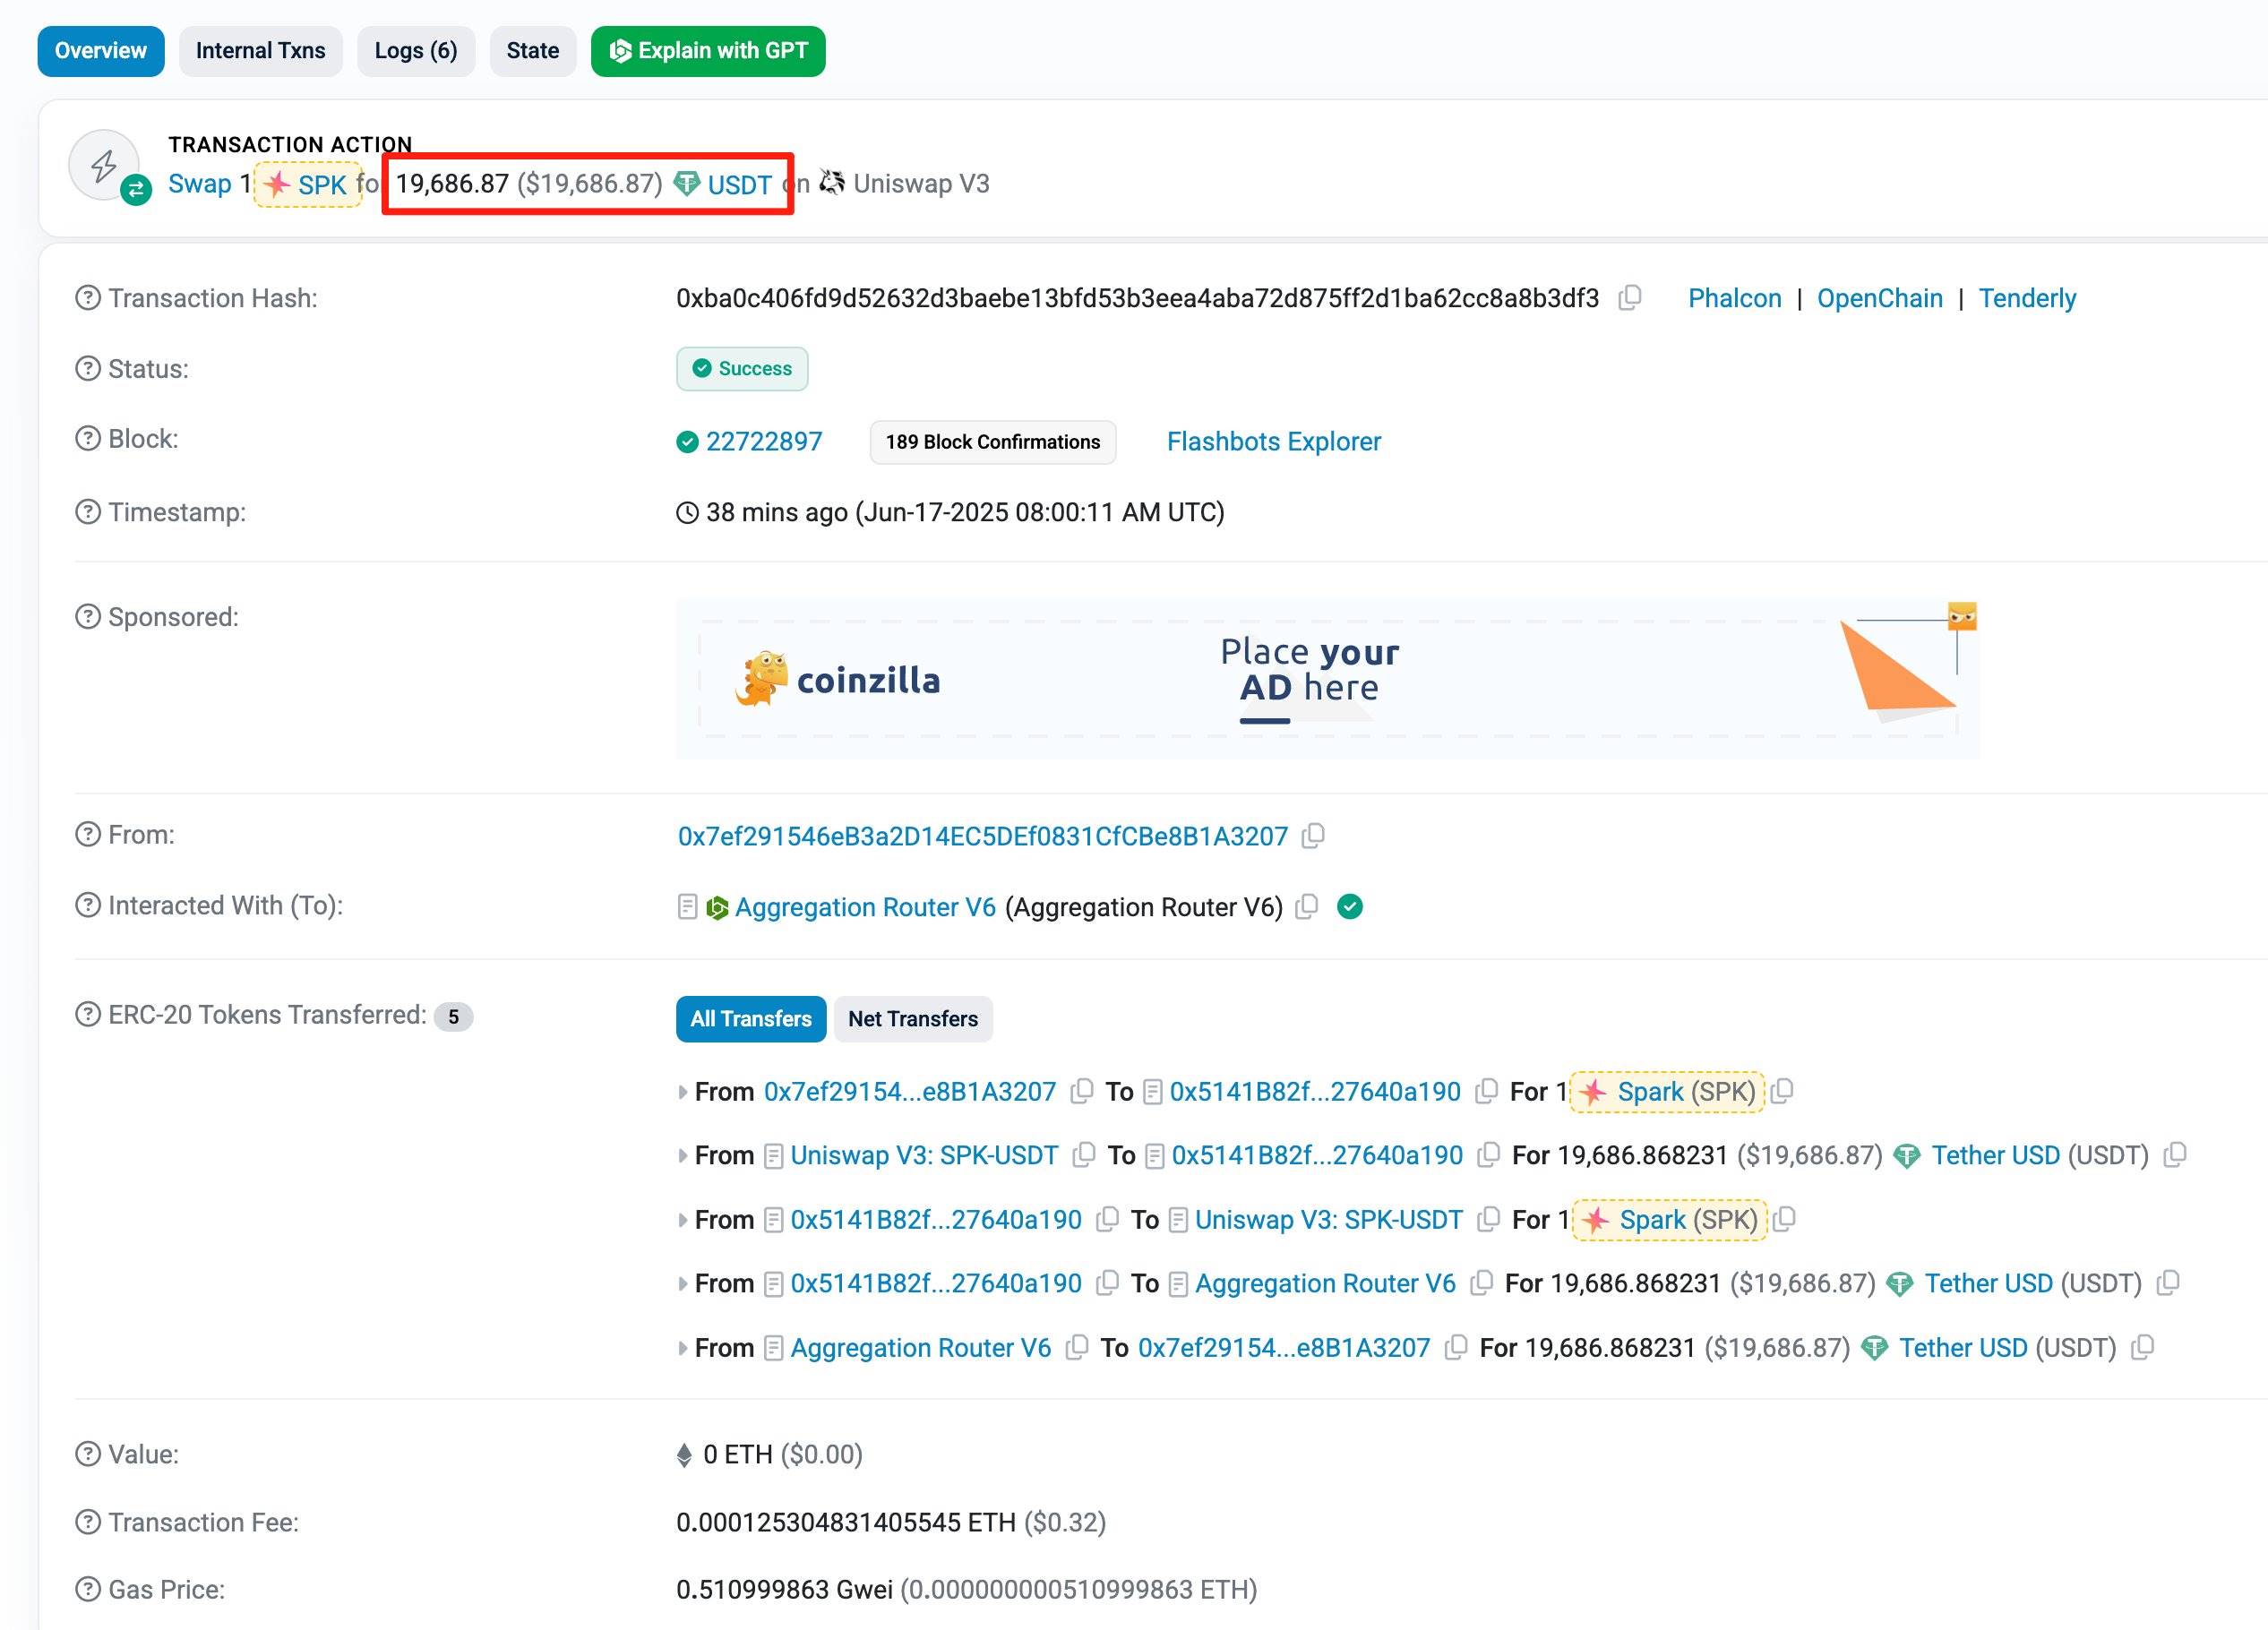Copy recipient 0x5141B82f address in first transfer row
This screenshot has height=1630, width=2268.
point(1486,1091)
